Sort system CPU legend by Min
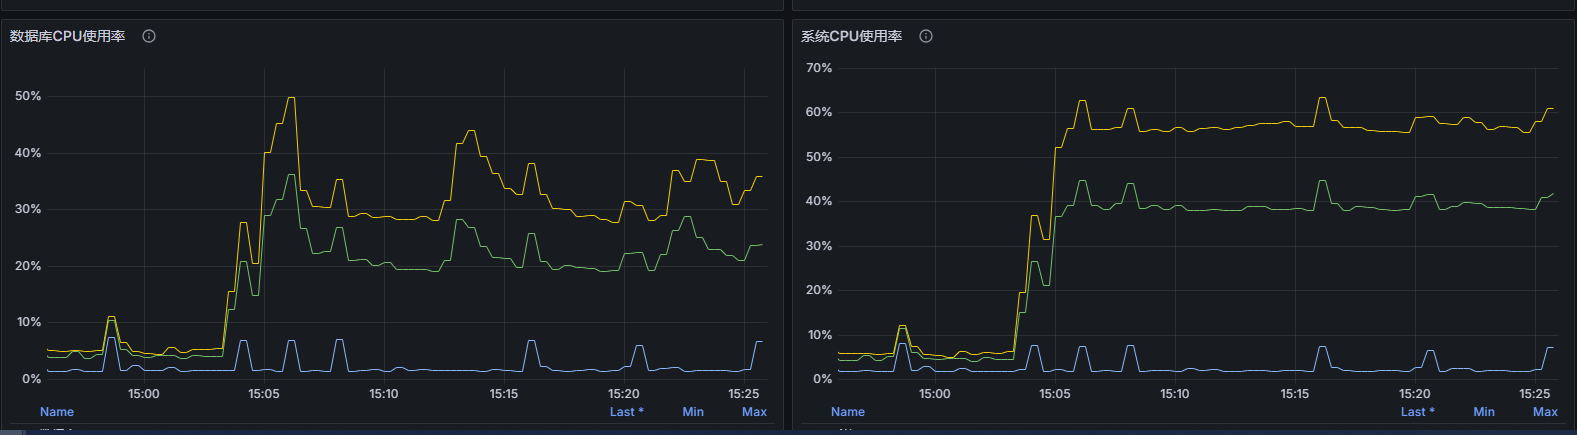This screenshot has width=1577, height=435. (1484, 412)
